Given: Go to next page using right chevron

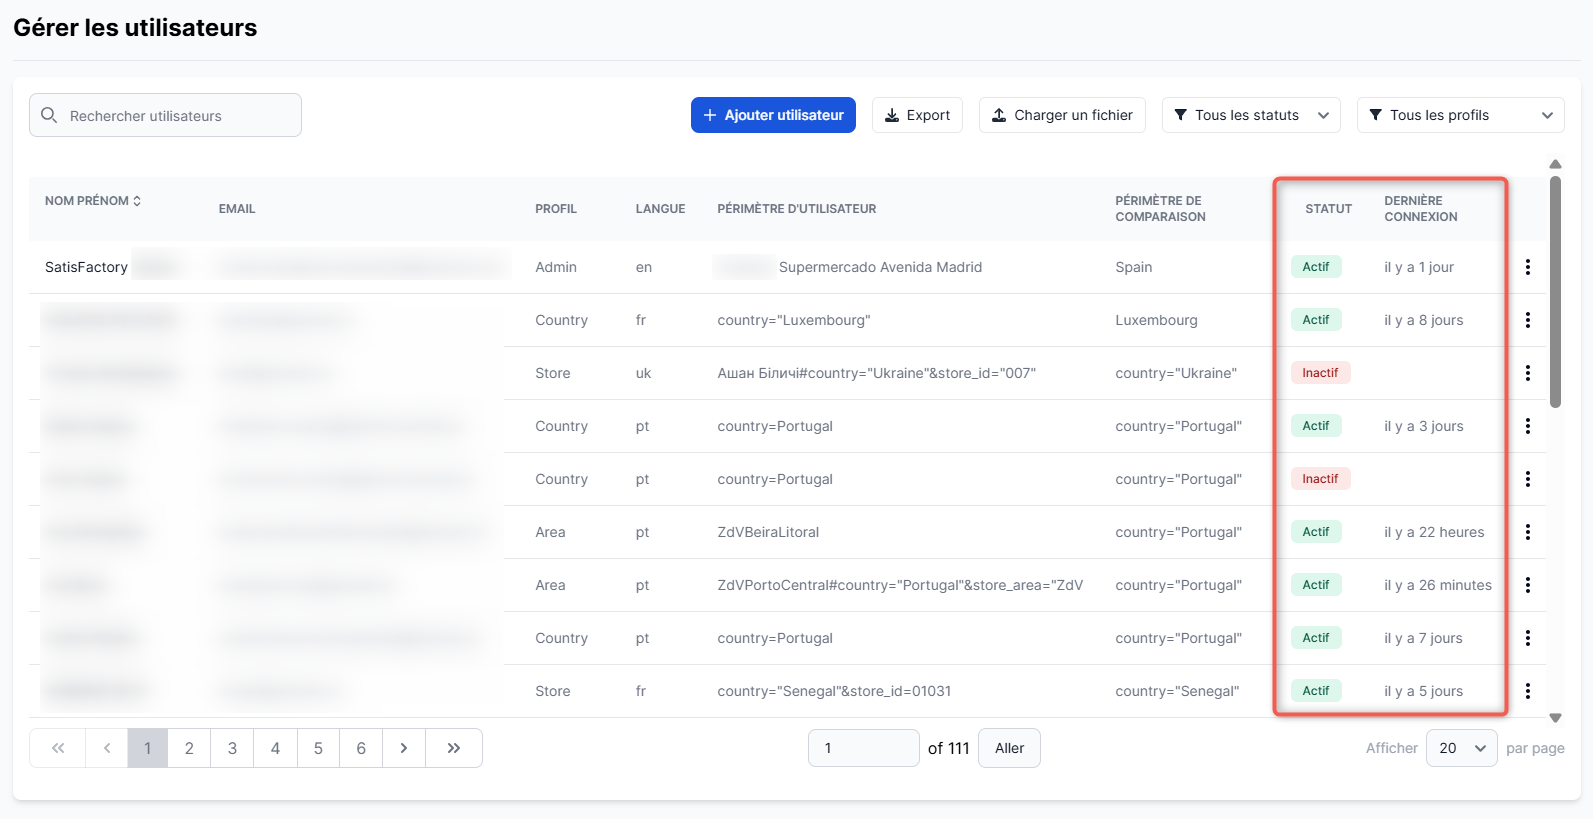Looking at the screenshot, I should (404, 748).
